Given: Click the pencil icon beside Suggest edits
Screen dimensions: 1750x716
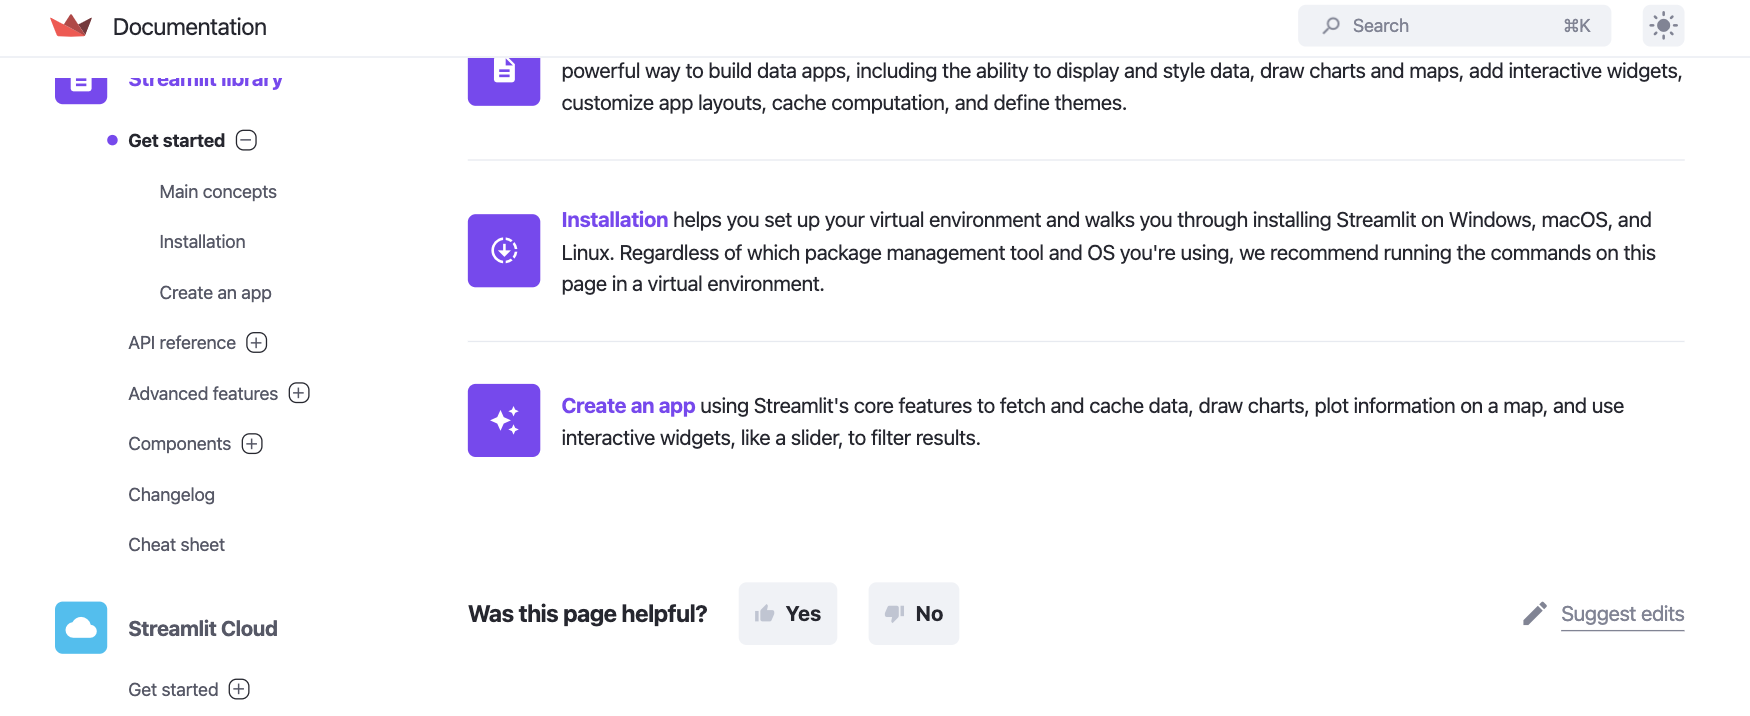Looking at the screenshot, I should coord(1534,614).
